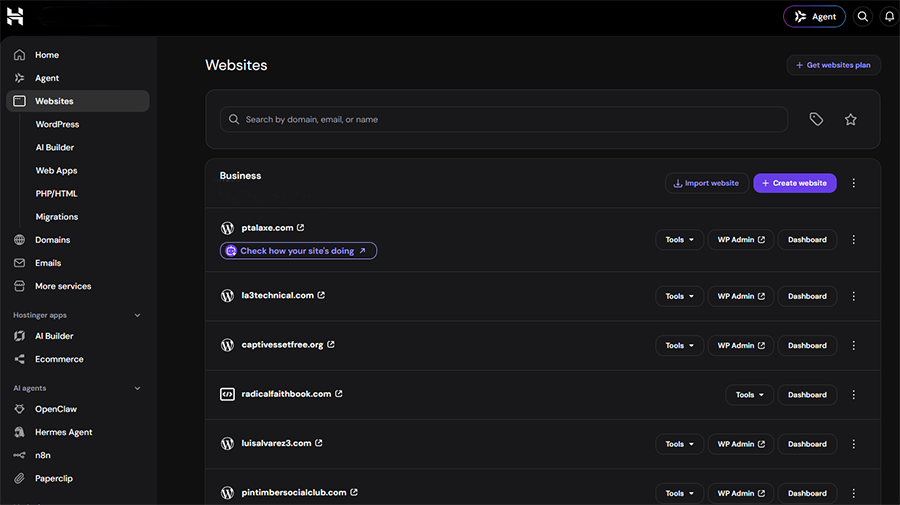Open the search magnifier in top bar
The image size is (900, 505).
(x=863, y=17)
